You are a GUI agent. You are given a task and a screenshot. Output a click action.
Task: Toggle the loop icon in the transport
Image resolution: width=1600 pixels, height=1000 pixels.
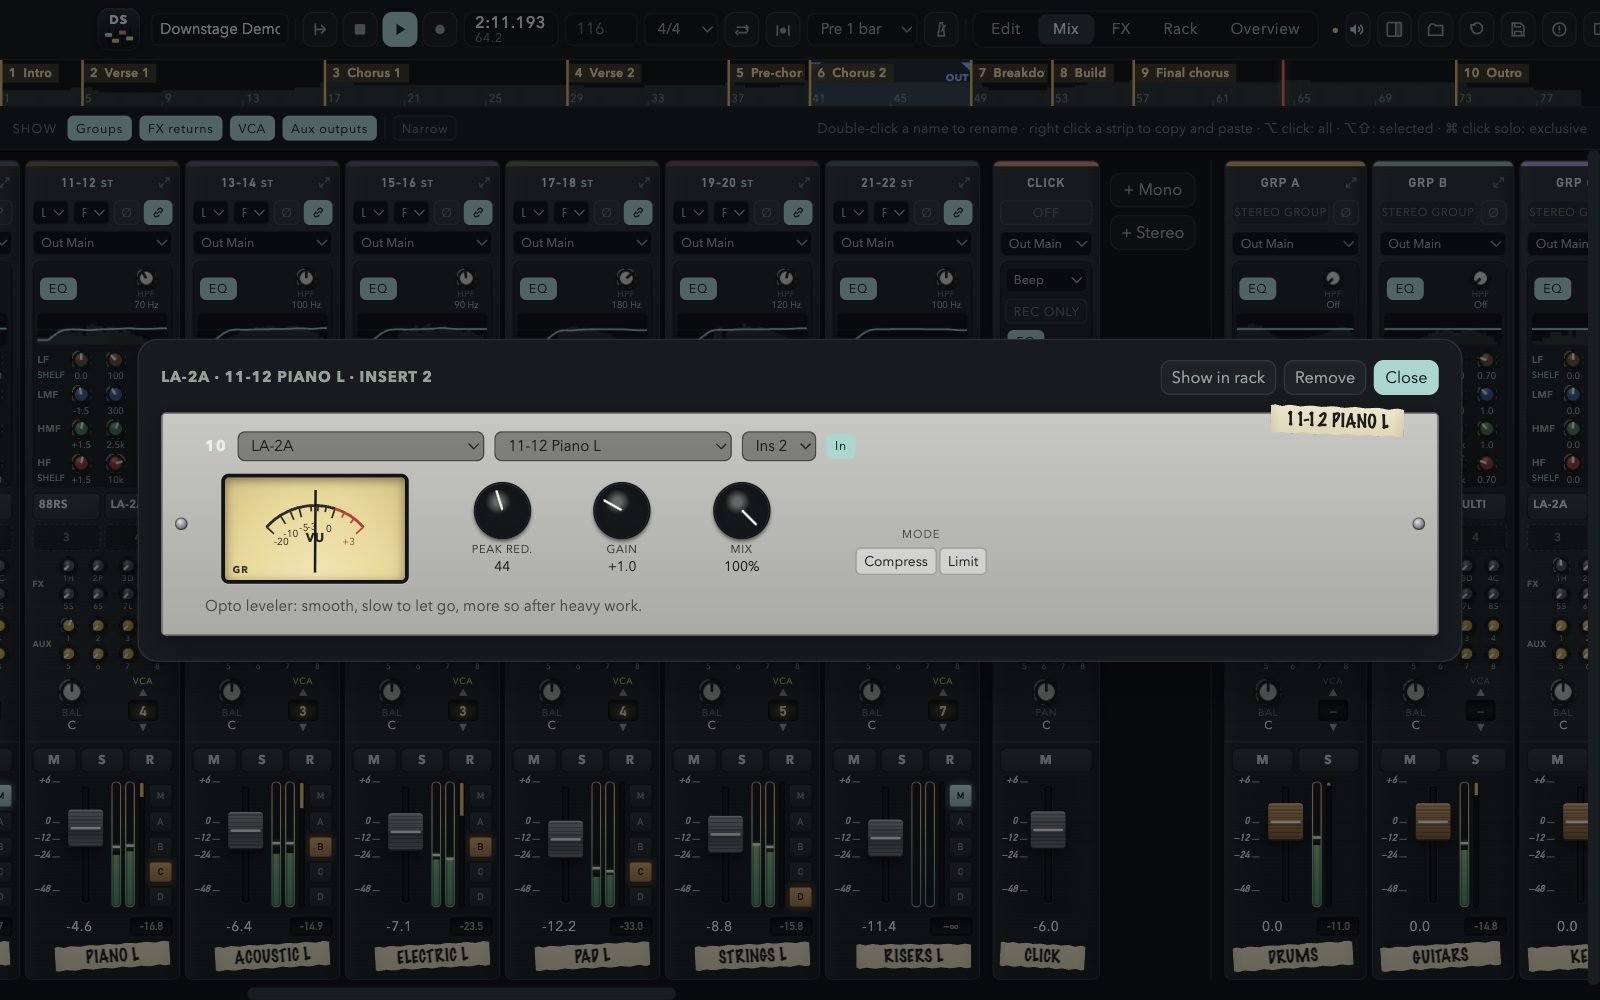(x=742, y=29)
